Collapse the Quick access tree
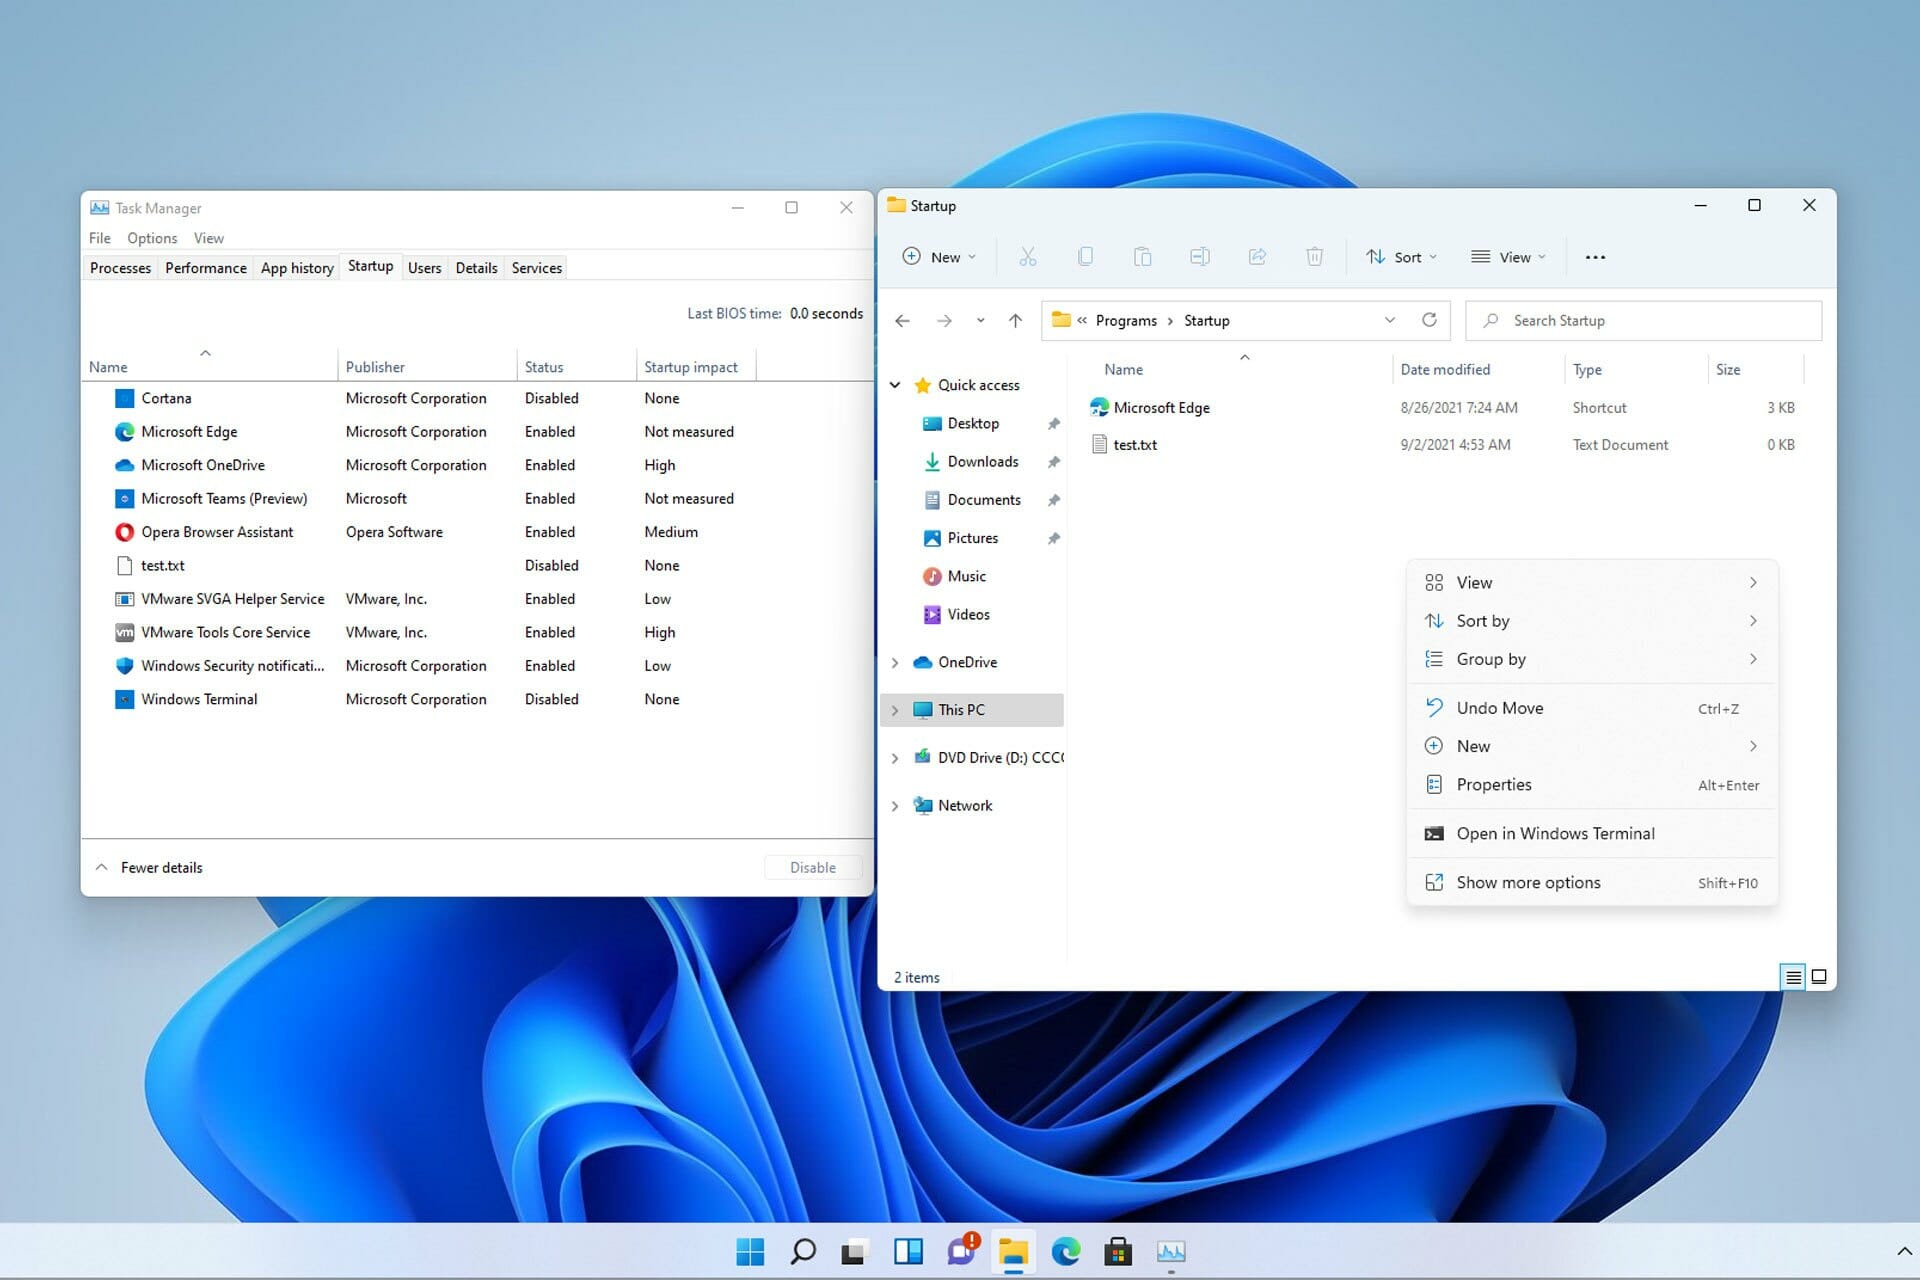This screenshot has width=1920, height=1280. [x=895, y=385]
